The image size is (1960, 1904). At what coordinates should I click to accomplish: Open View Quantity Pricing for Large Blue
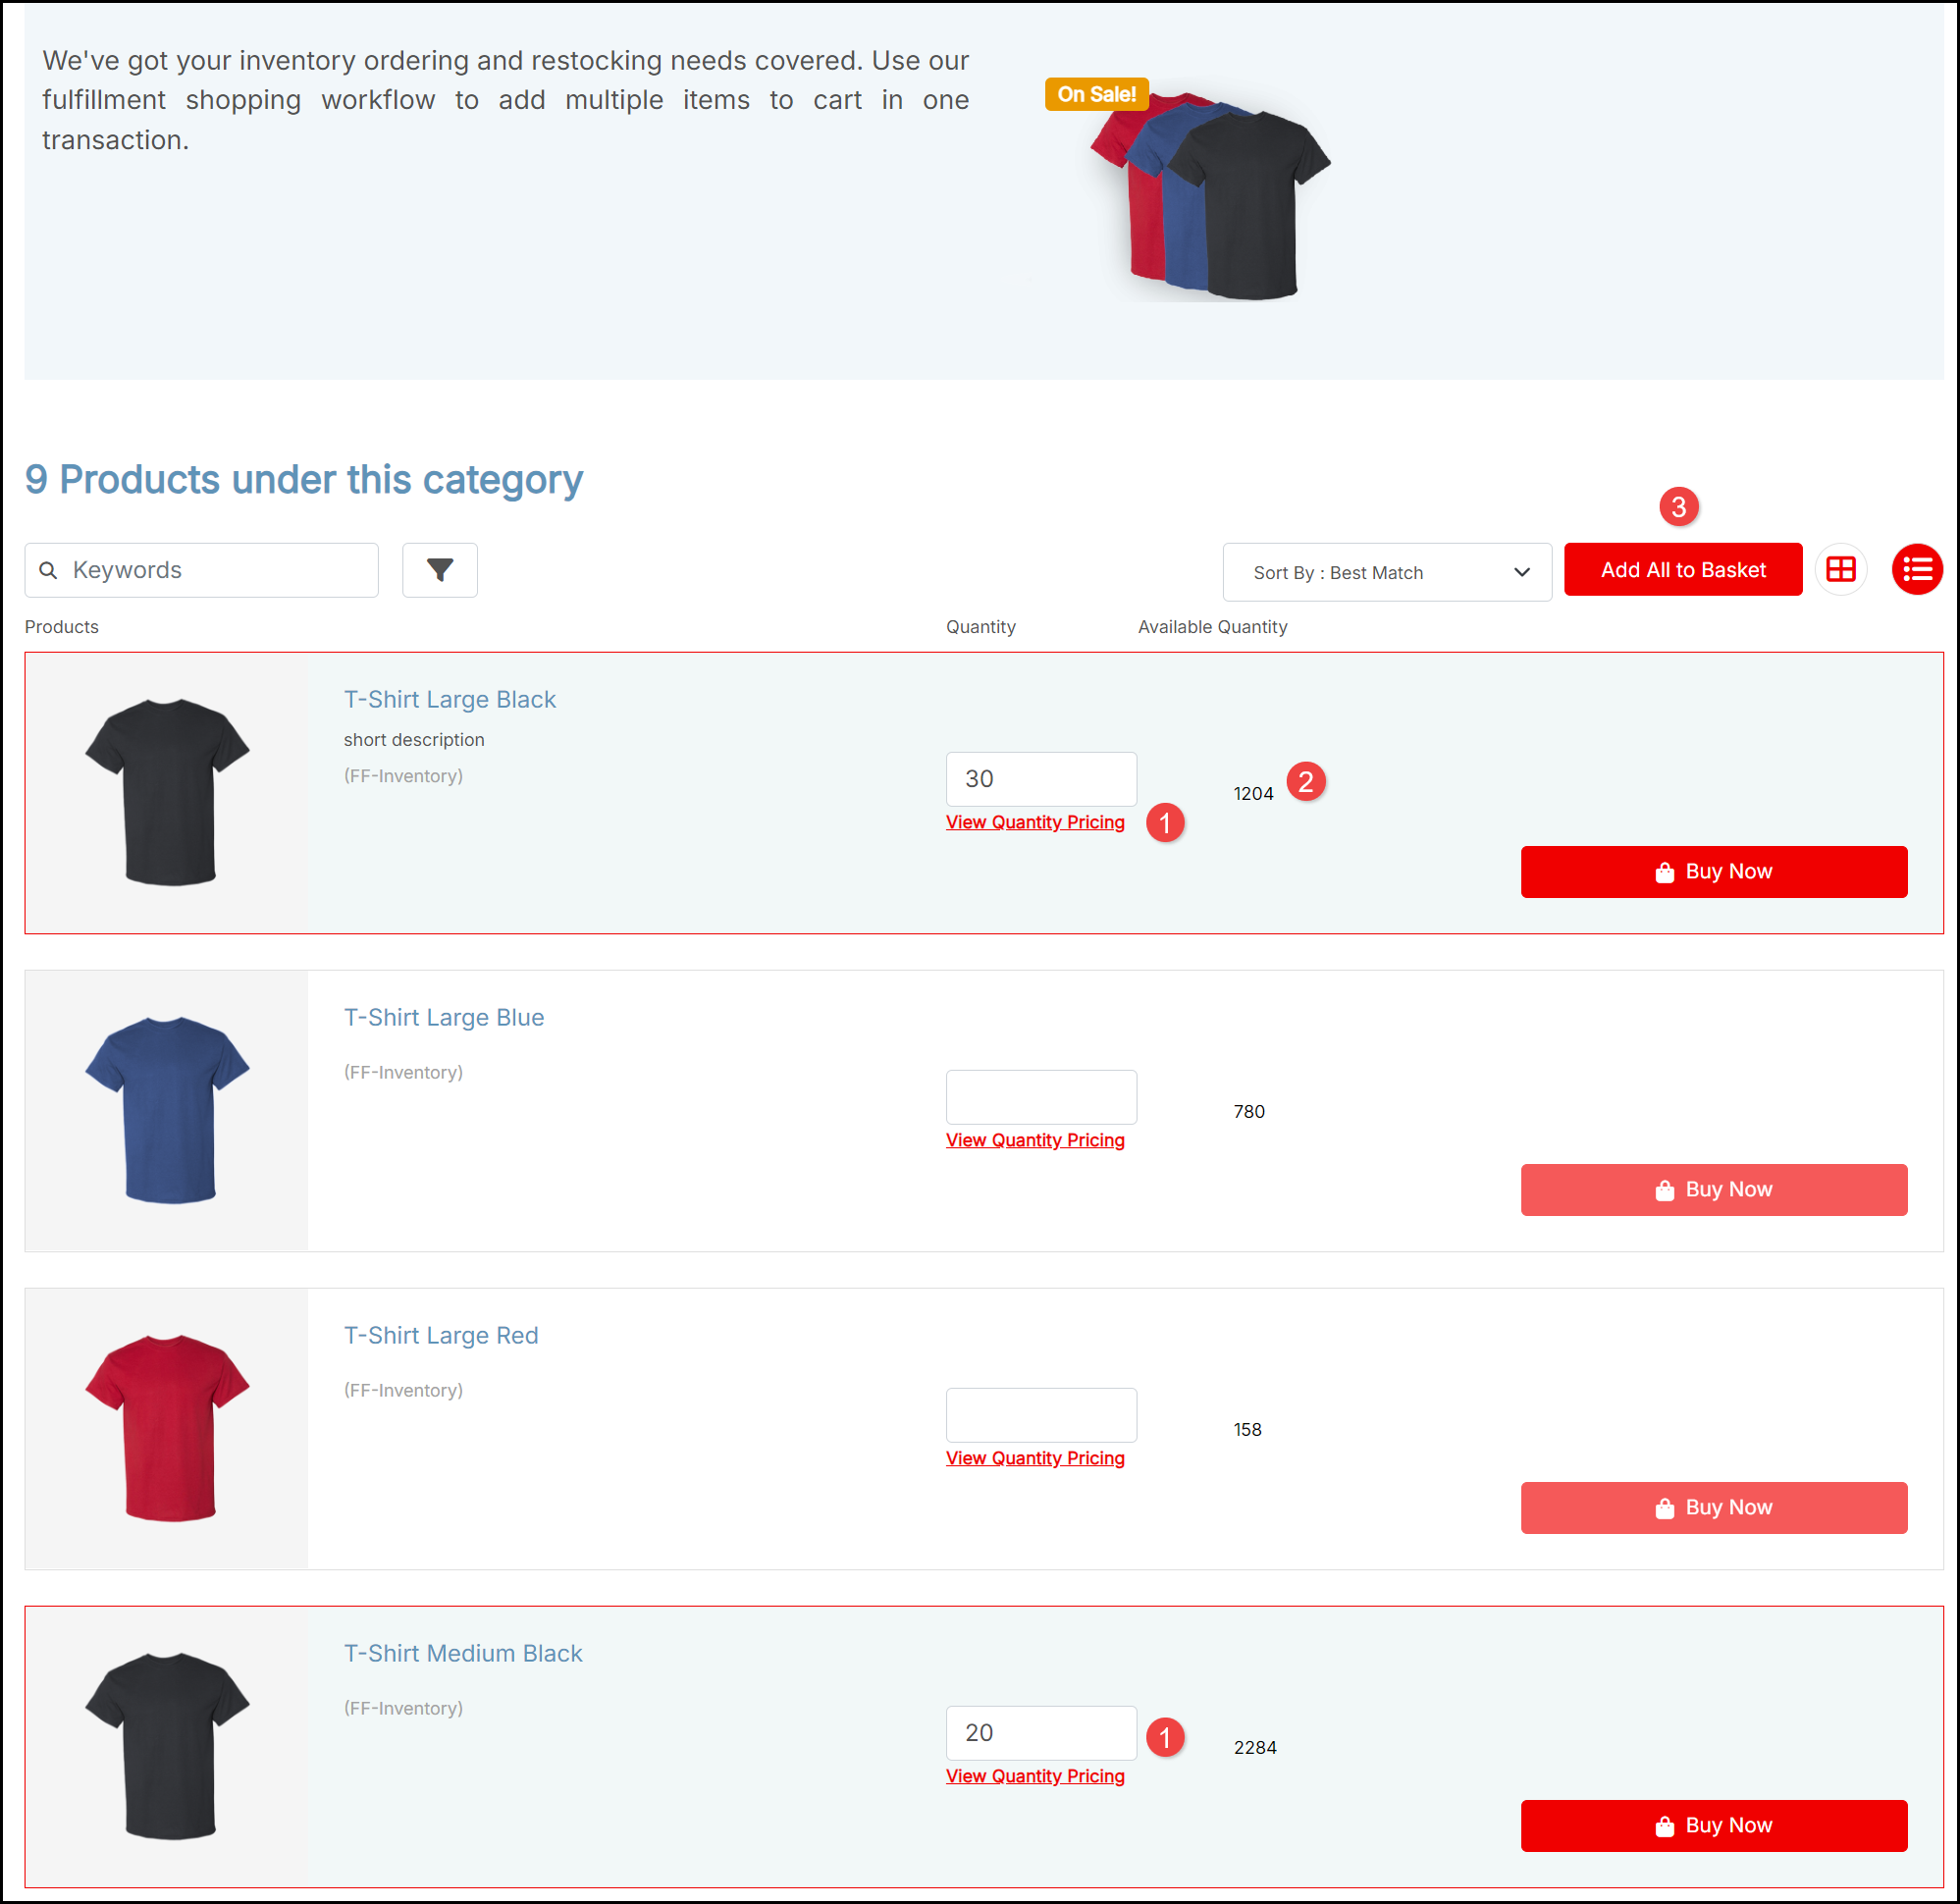pyautogui.click(x=1034, y=1140)
